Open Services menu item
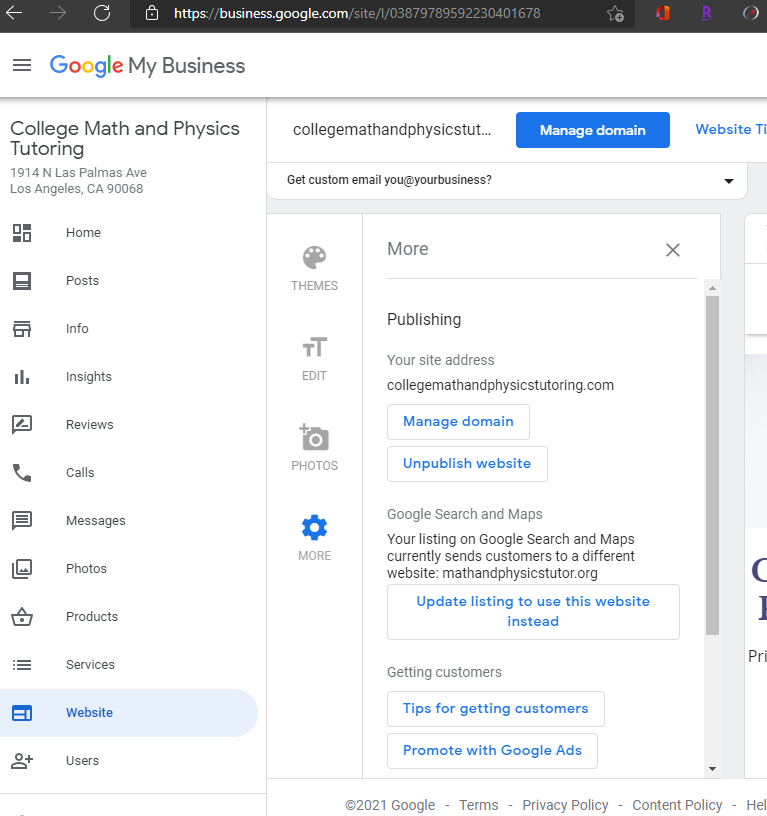This screenshot has width=767, height=816. (90, 665)
